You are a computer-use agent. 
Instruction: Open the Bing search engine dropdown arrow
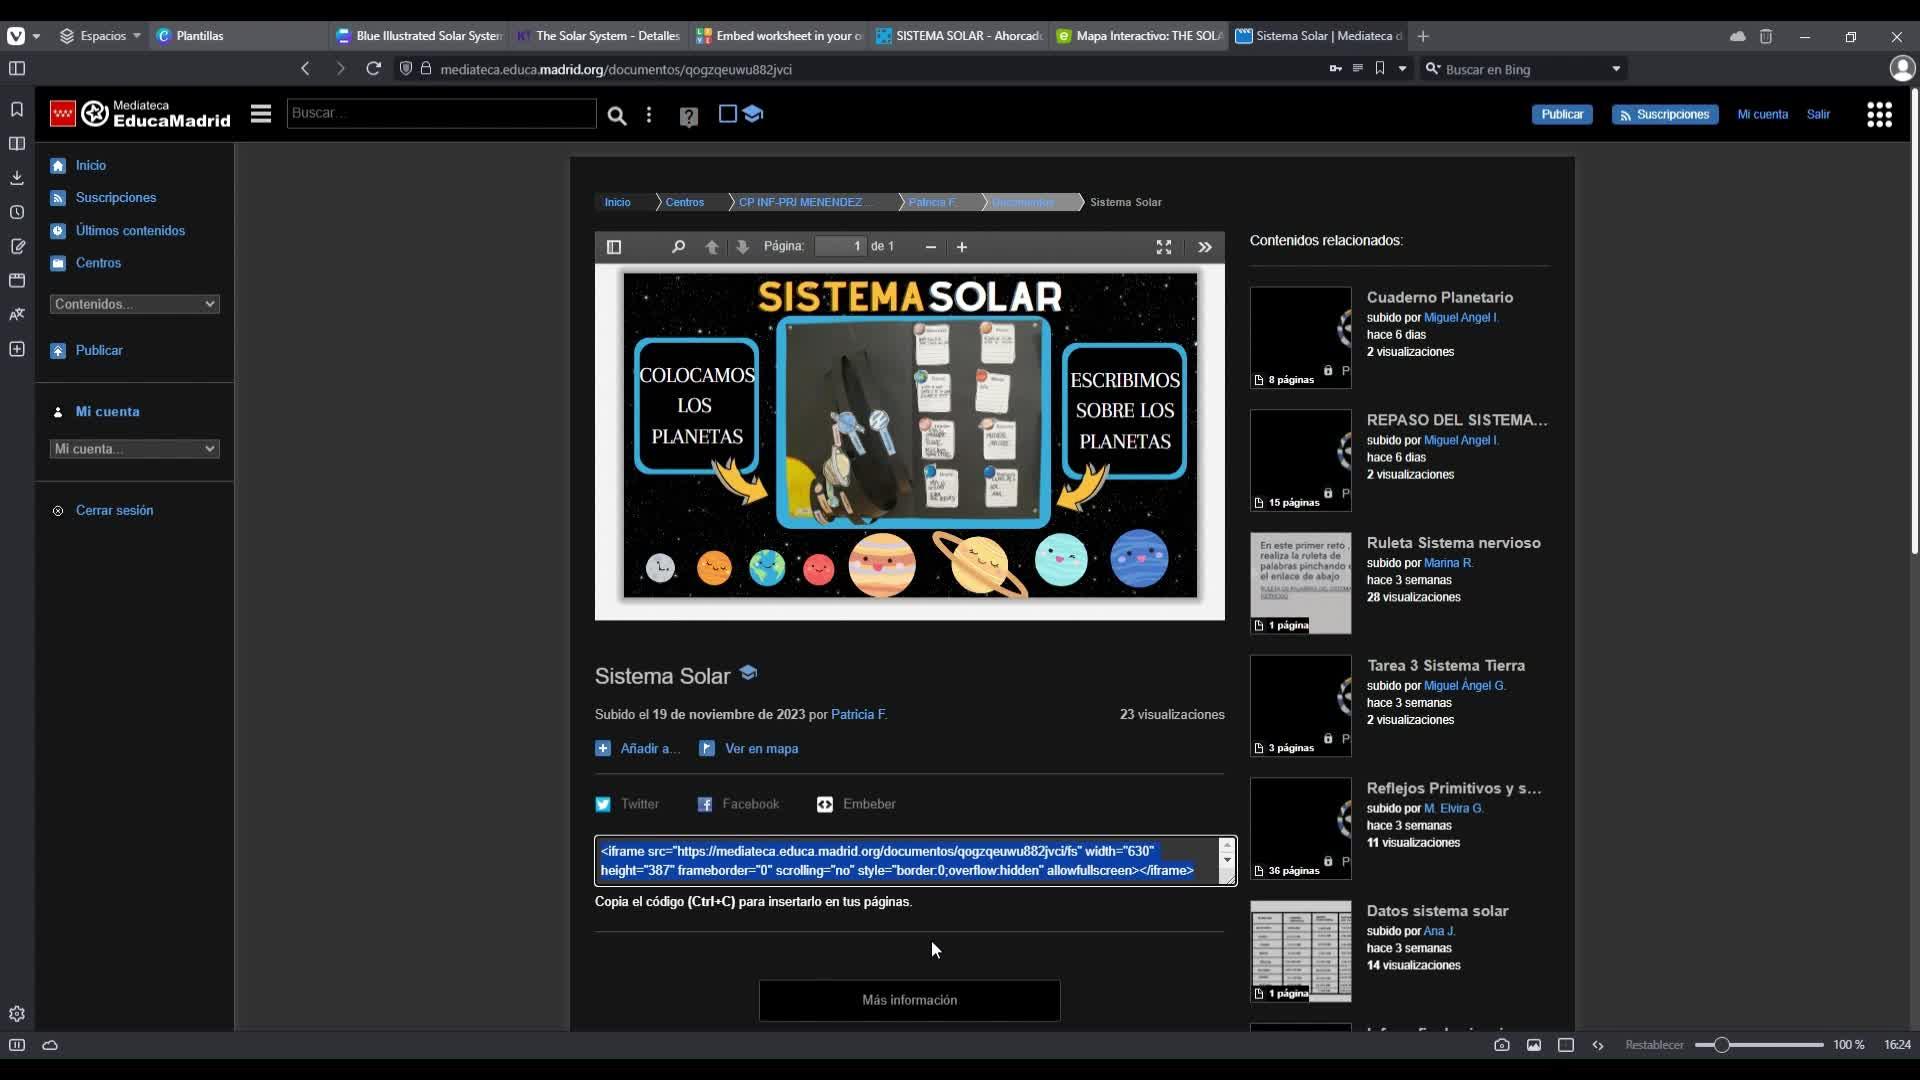click(1616, 69)
